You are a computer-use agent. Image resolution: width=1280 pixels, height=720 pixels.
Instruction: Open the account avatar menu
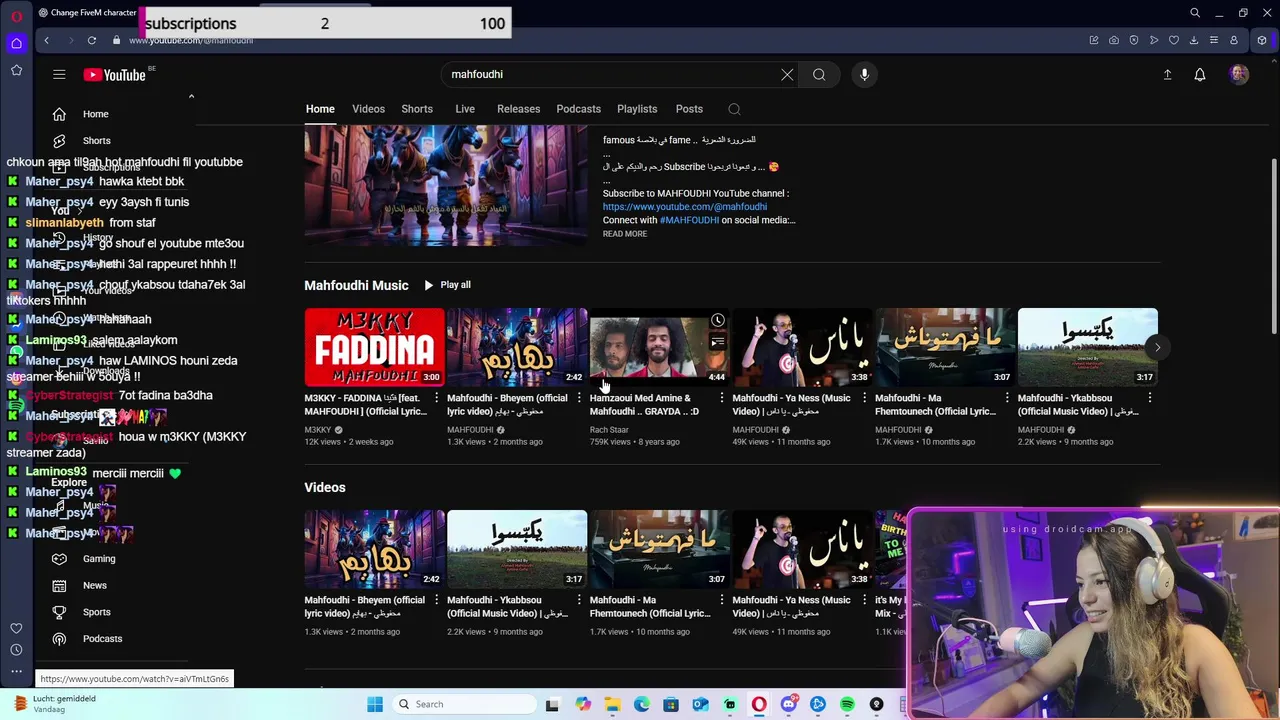1239,74
